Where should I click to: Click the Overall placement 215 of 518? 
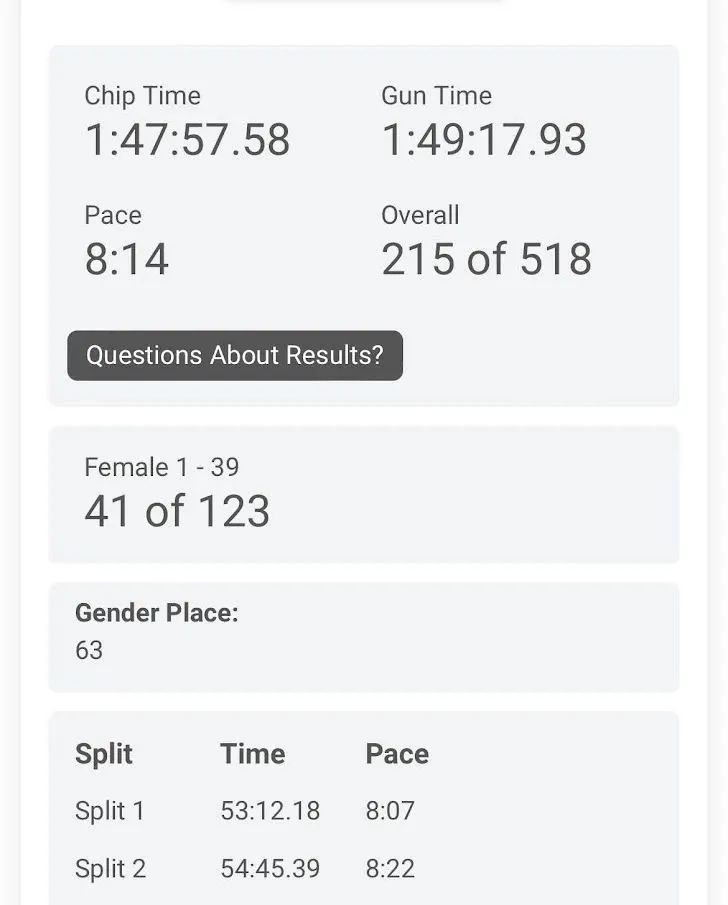pyautogui.click(x=486, y=259)
